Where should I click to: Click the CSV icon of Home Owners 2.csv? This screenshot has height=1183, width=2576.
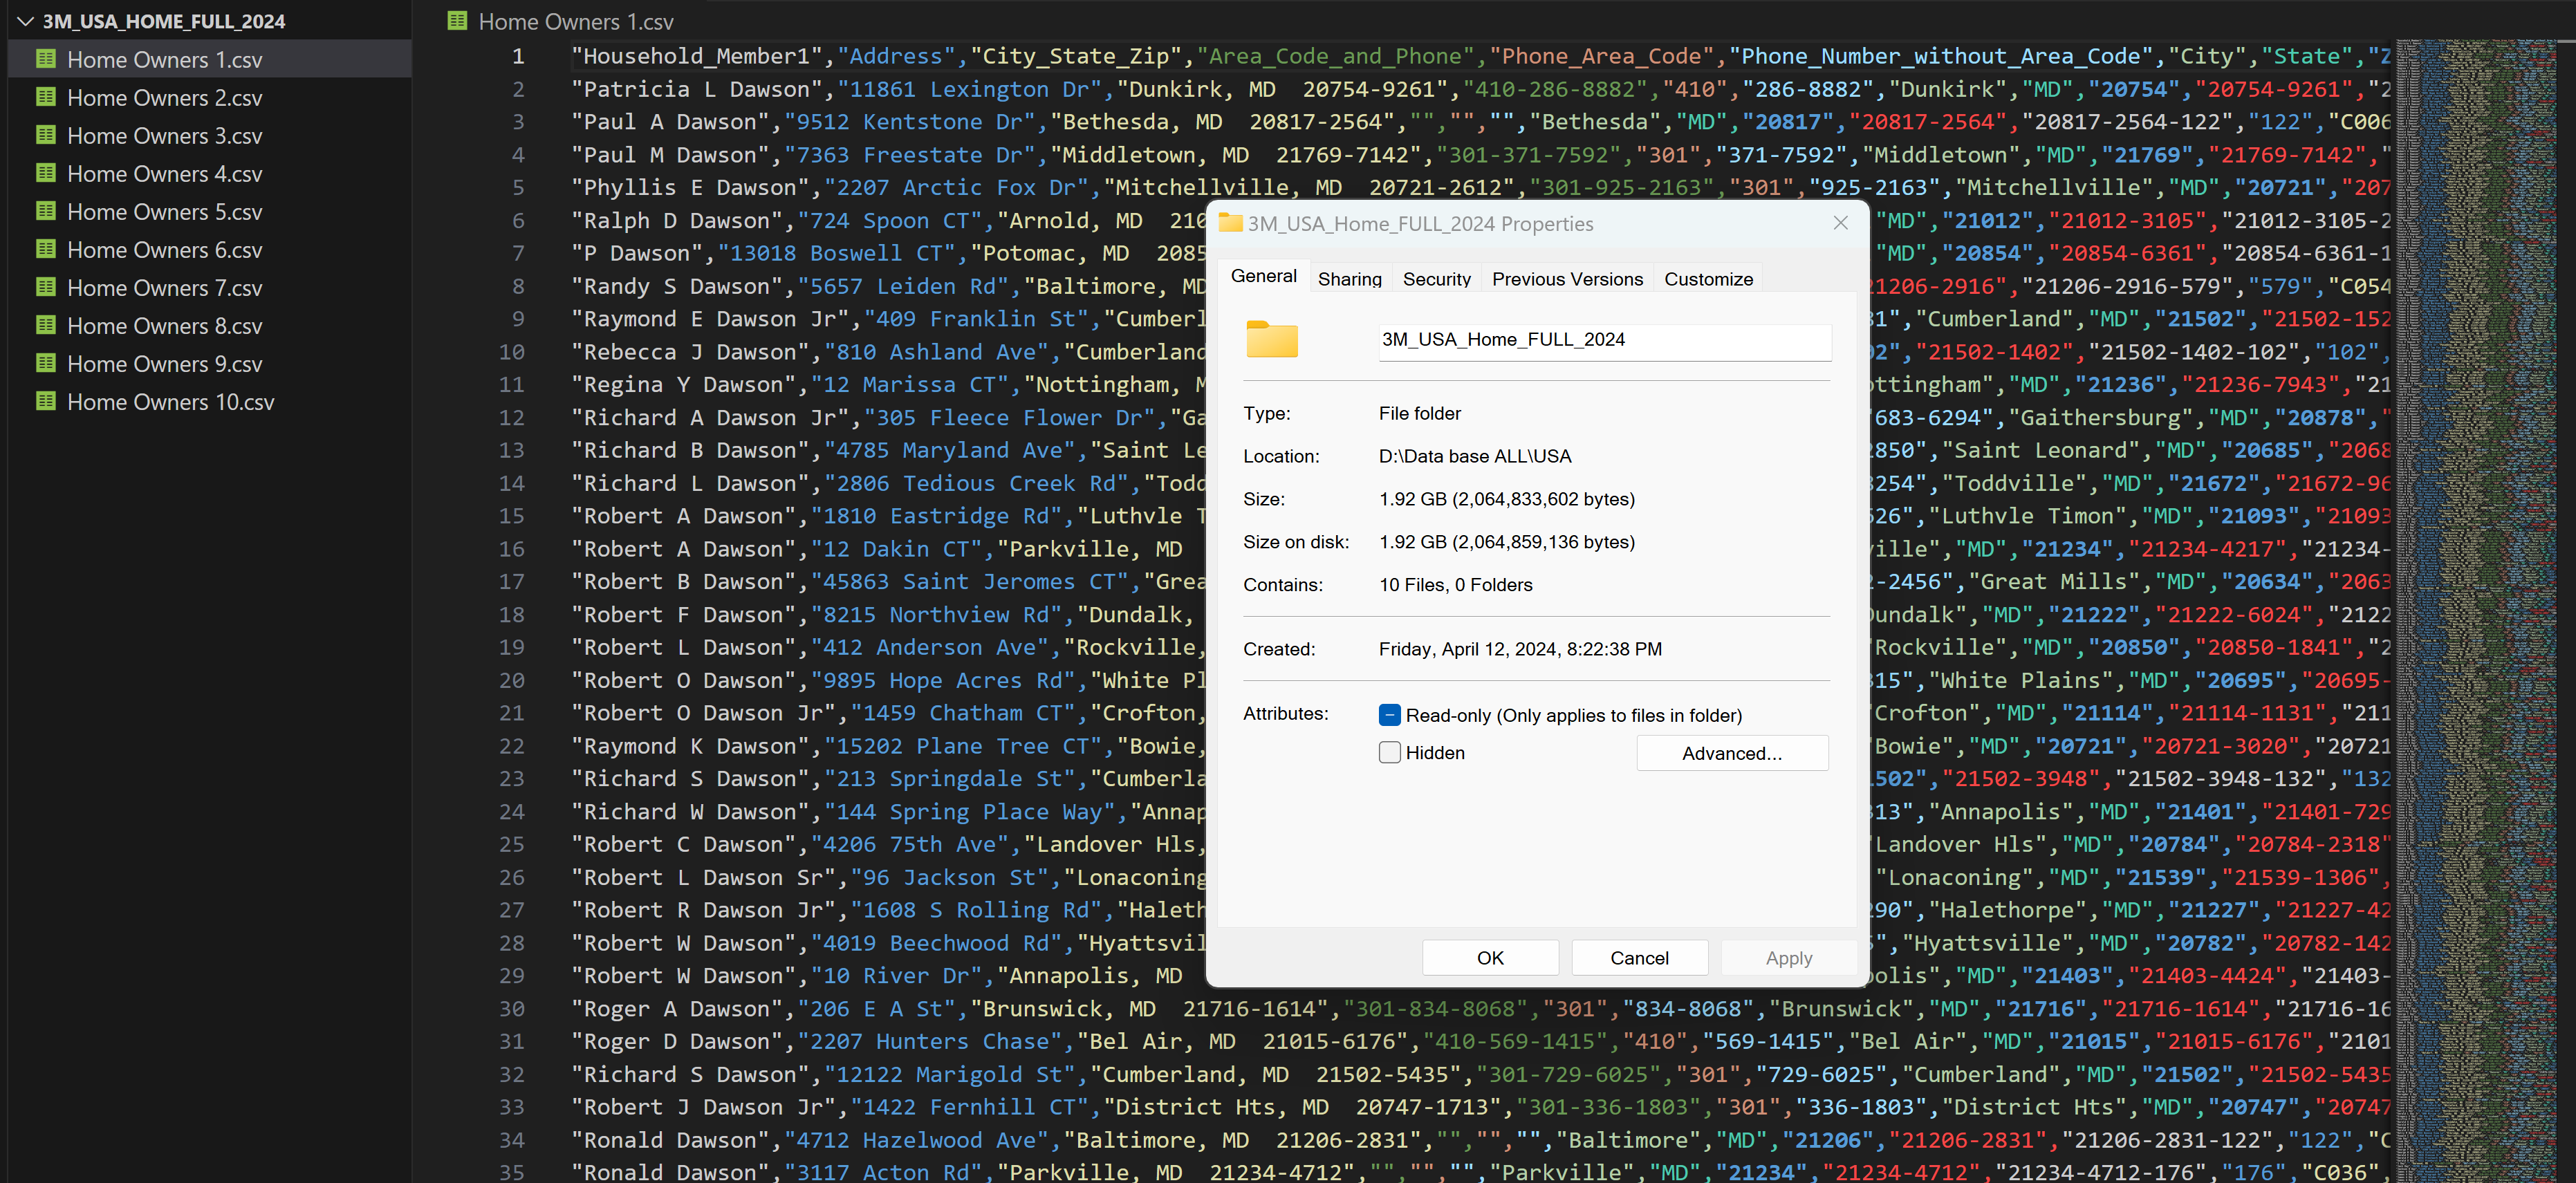click(x=45, y=97)
